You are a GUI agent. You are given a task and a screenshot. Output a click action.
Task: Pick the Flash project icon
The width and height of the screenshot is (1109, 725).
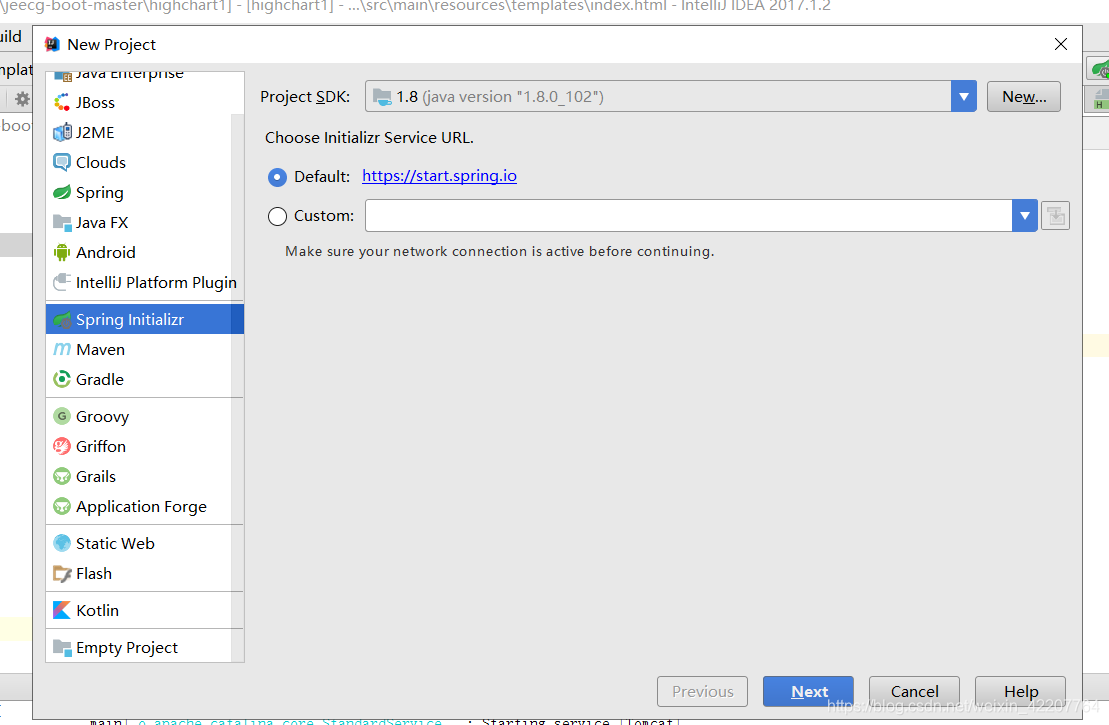click(62, 574)
